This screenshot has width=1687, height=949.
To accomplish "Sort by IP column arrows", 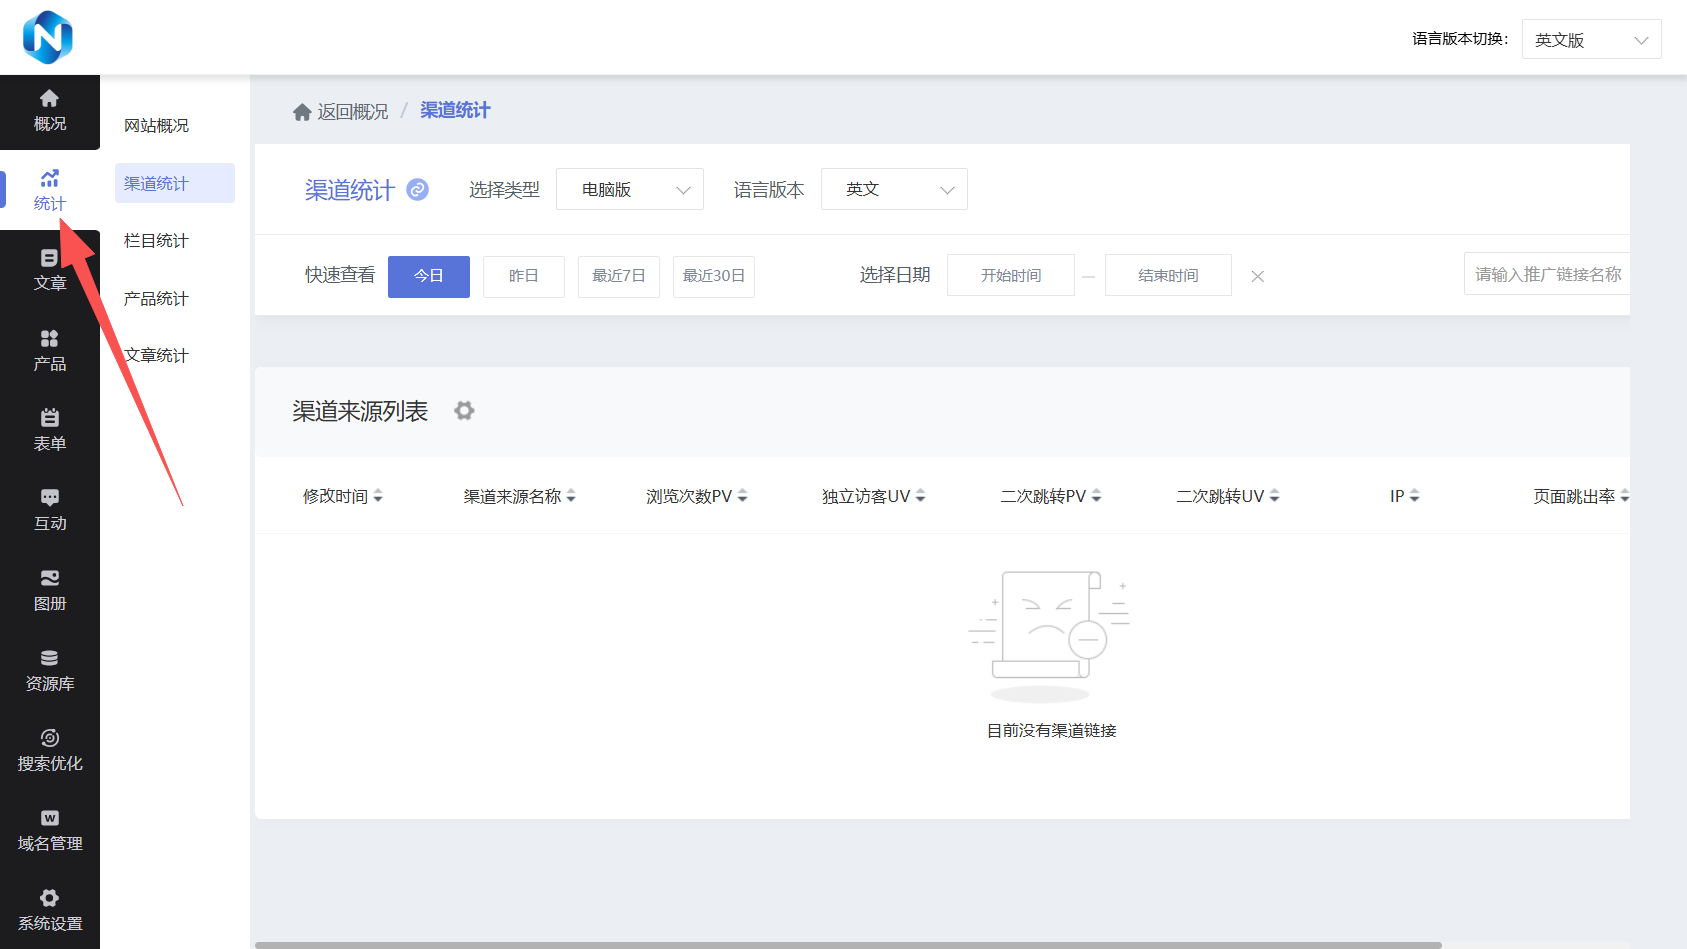I will pyautogui.click(x=1415, y=496).
